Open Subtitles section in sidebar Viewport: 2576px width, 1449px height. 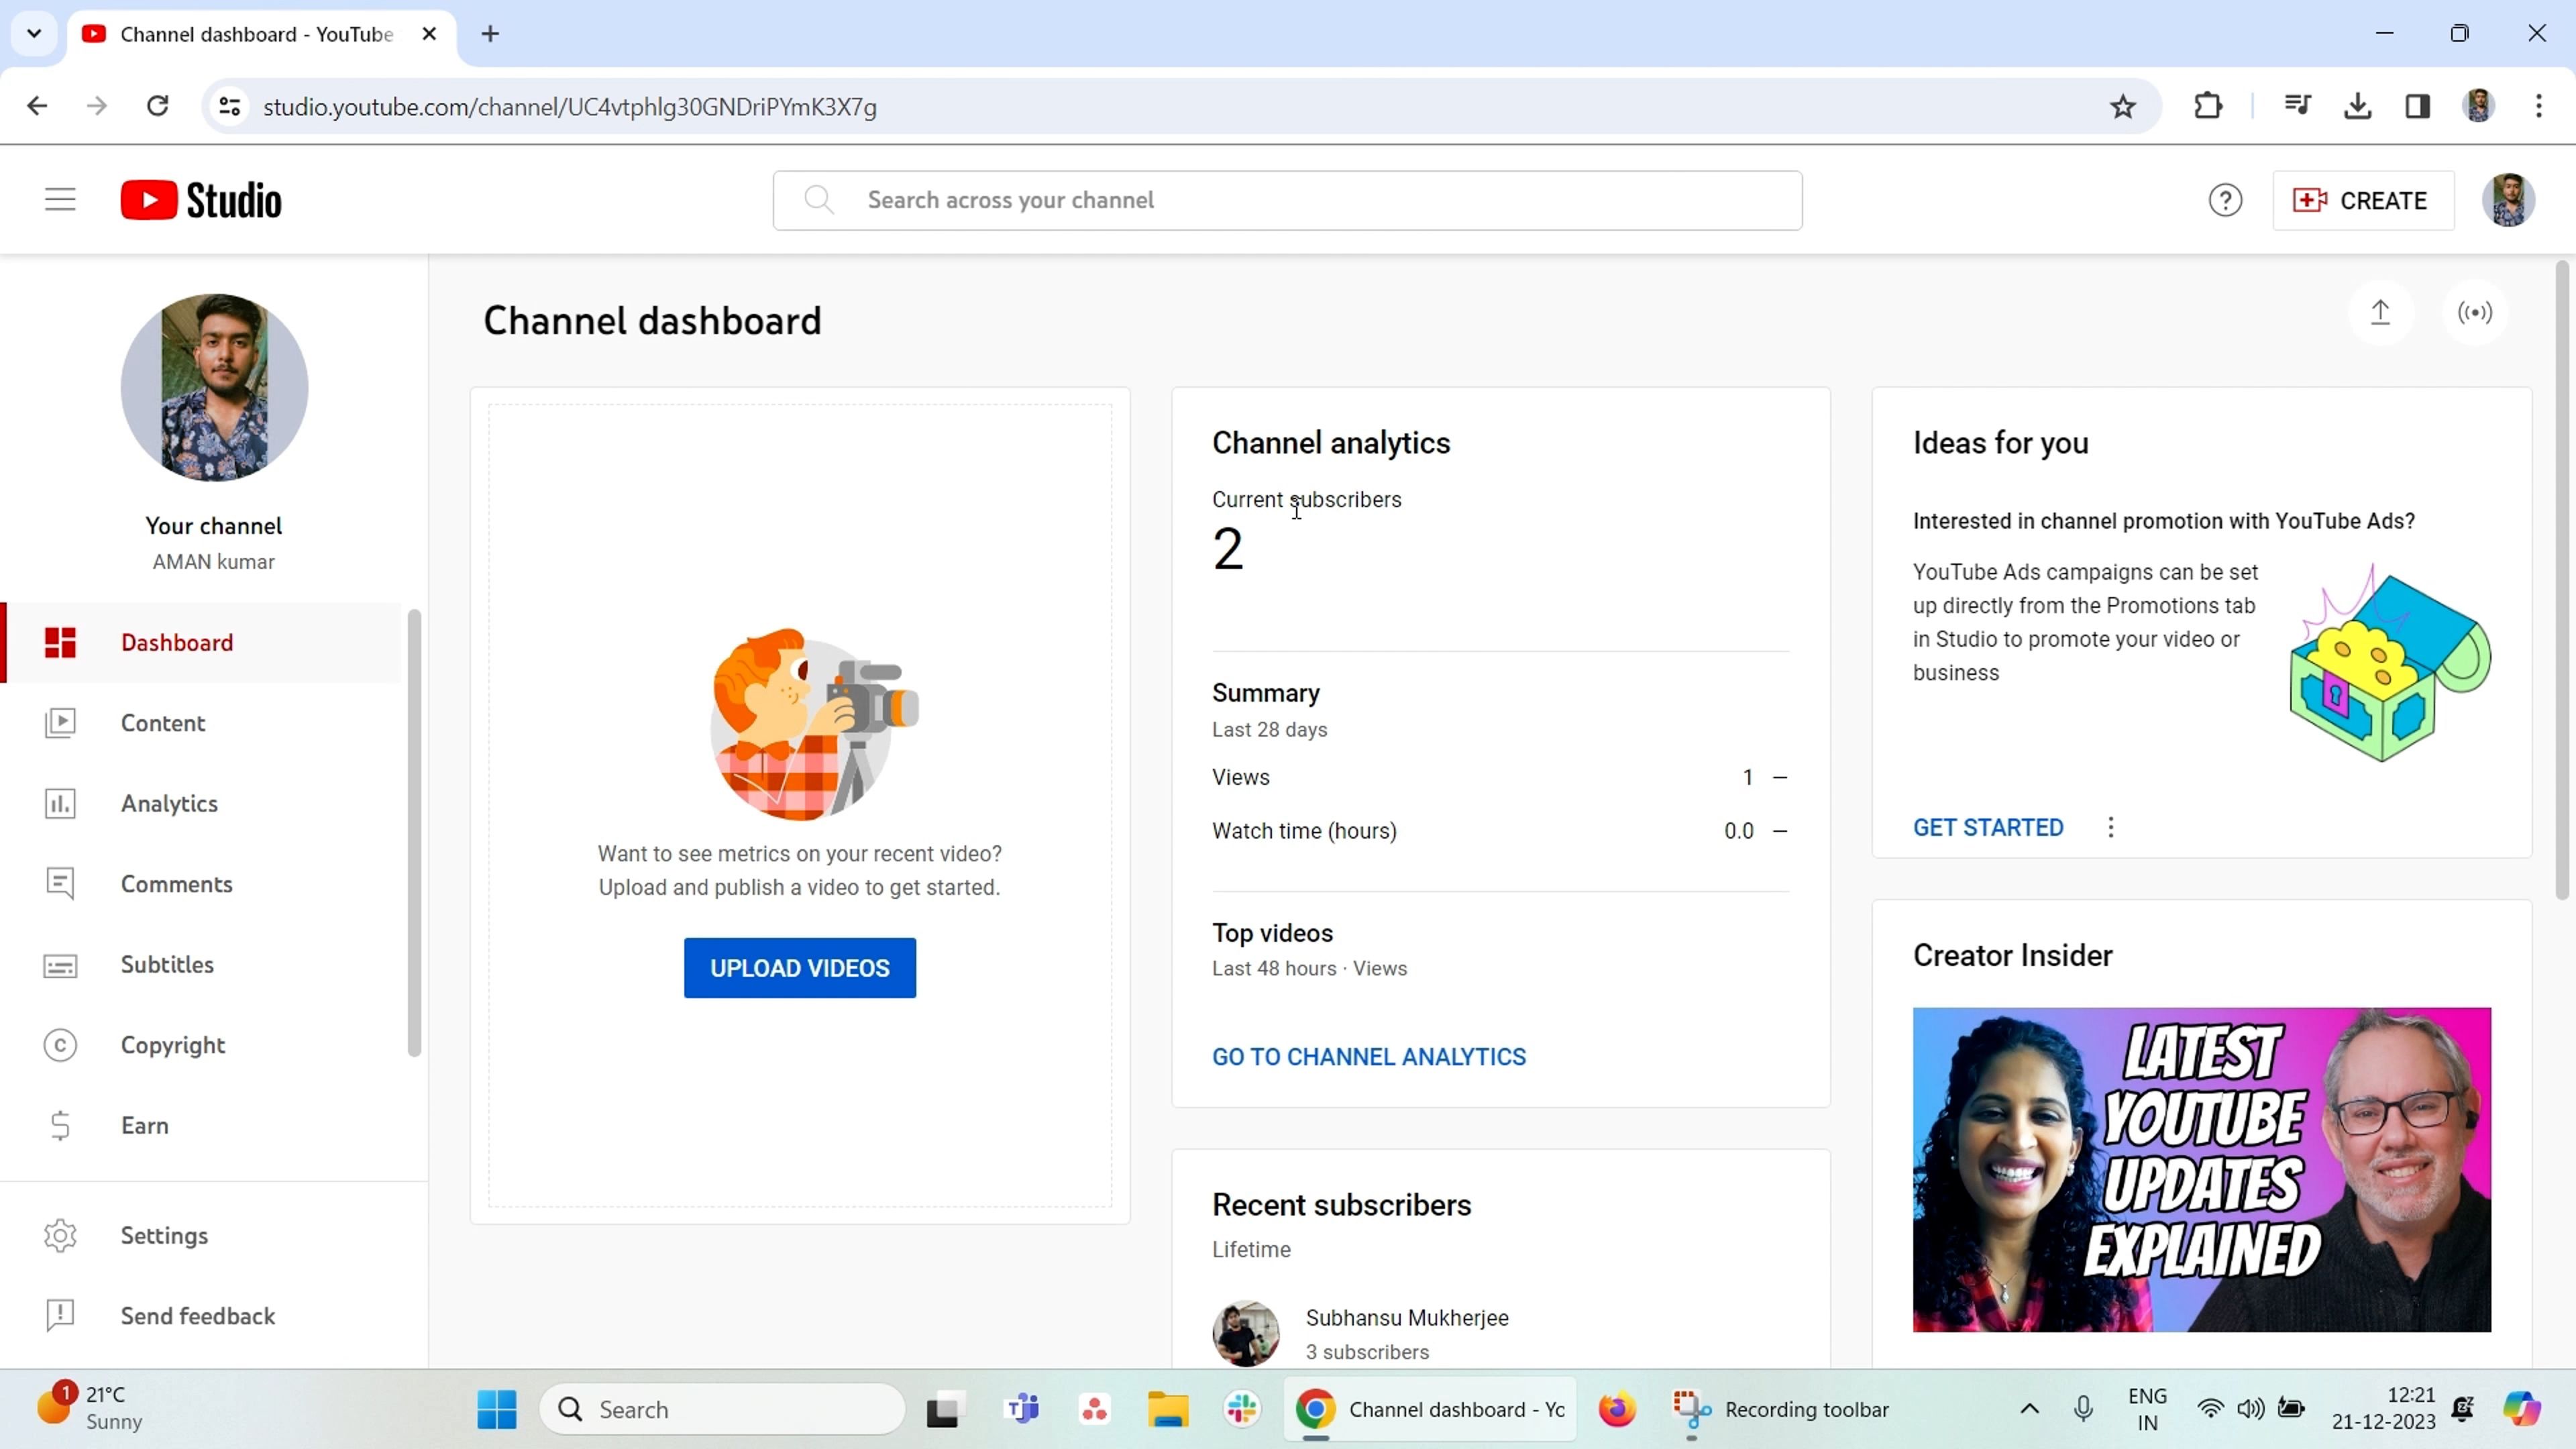click(x=167, y=964)
